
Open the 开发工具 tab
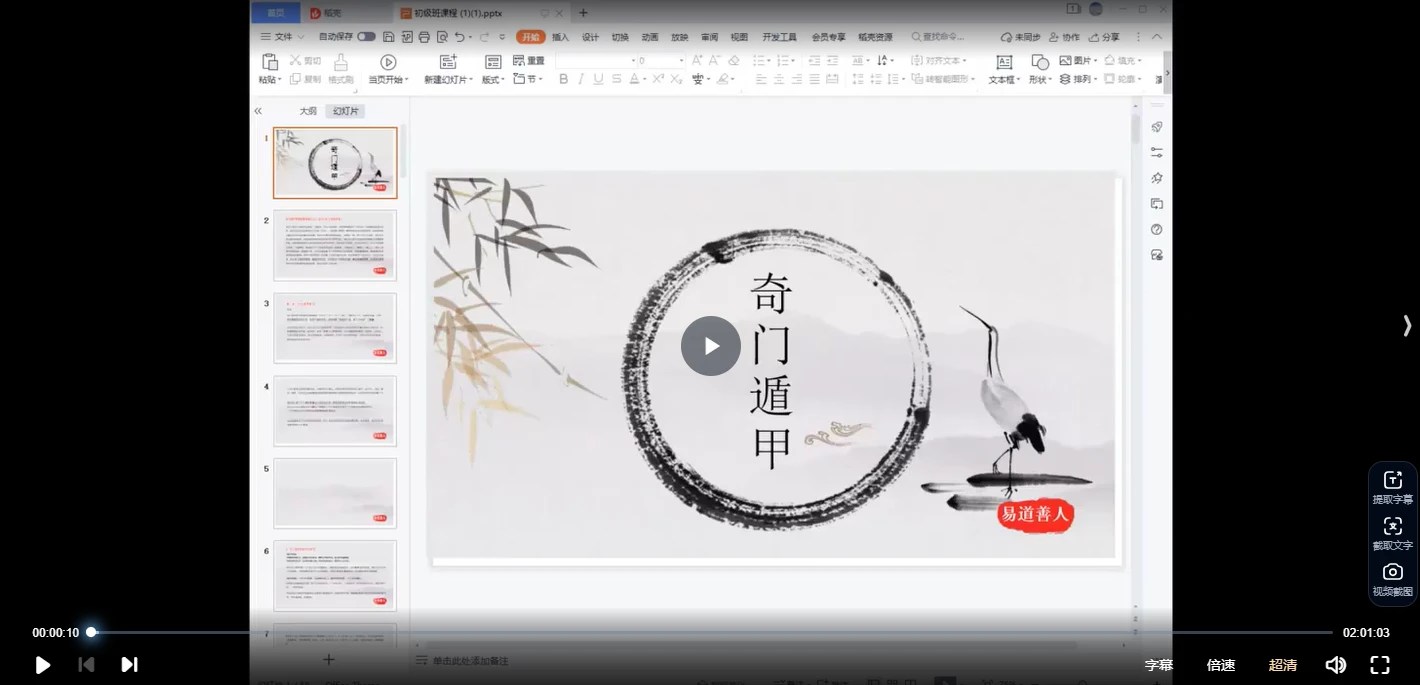tap(779, 37)
